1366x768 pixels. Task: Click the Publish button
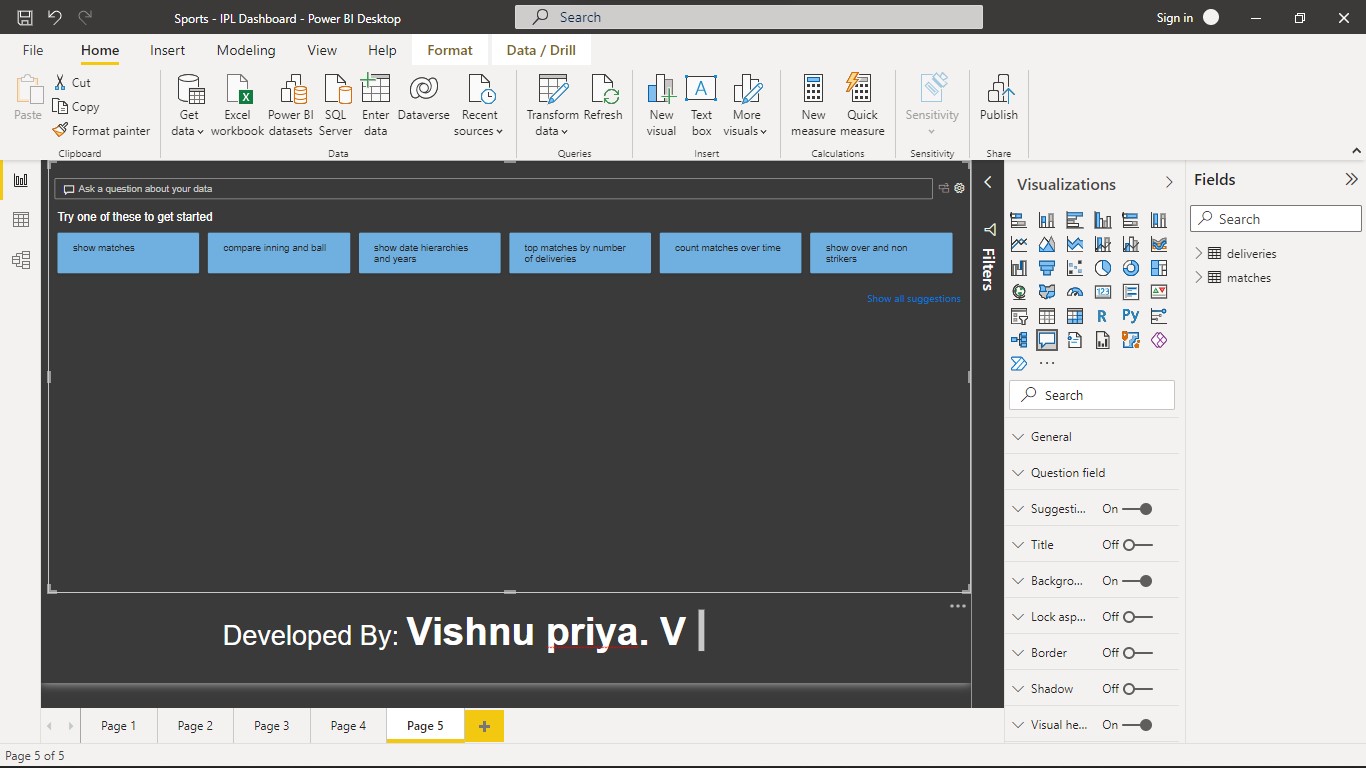pos(998,98)
